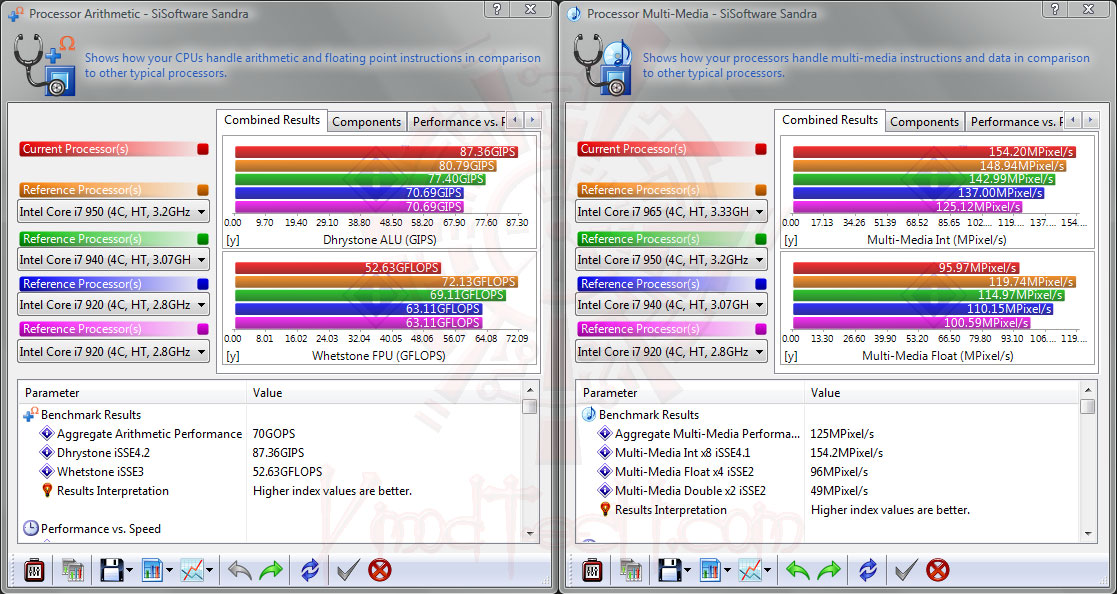
Task: Click the Parameter column header in Arithmetic window
Action: click(133, 393)
